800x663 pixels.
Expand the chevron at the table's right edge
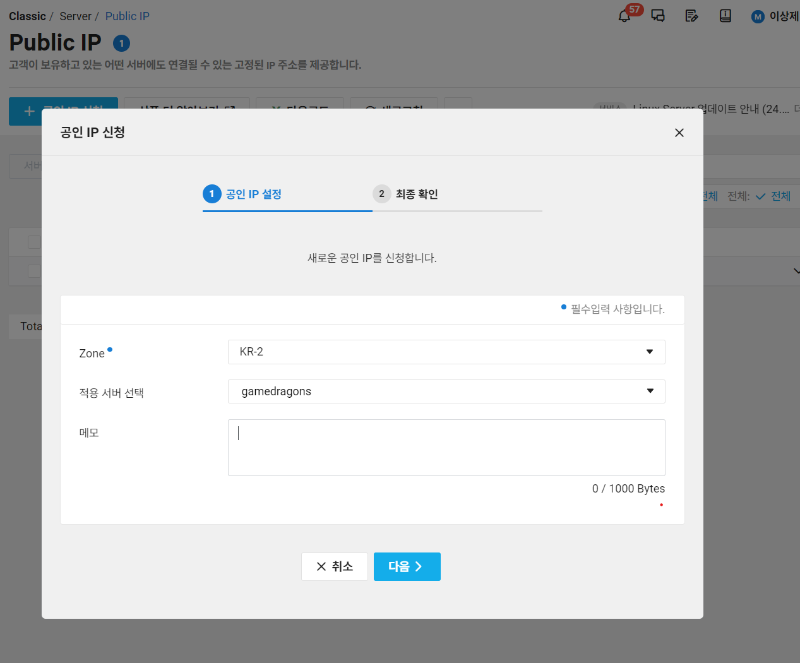point(795,270)
